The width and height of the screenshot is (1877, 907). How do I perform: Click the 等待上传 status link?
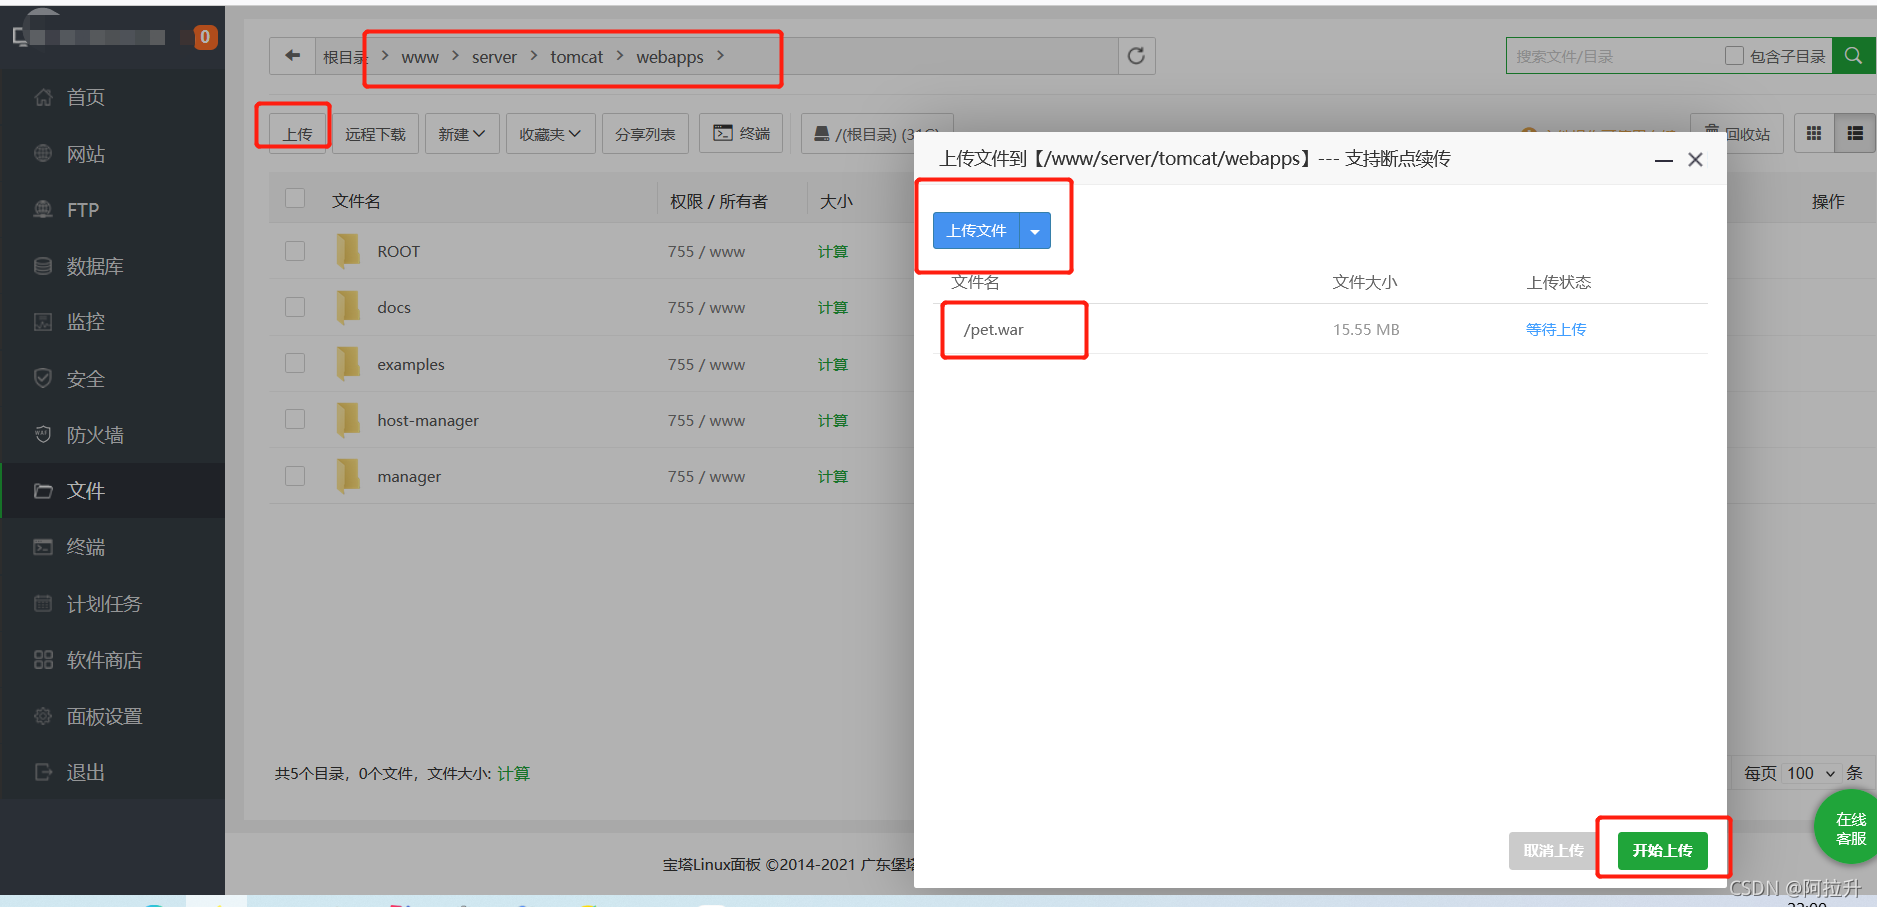pyautogui.click(x=1556, y=329)
